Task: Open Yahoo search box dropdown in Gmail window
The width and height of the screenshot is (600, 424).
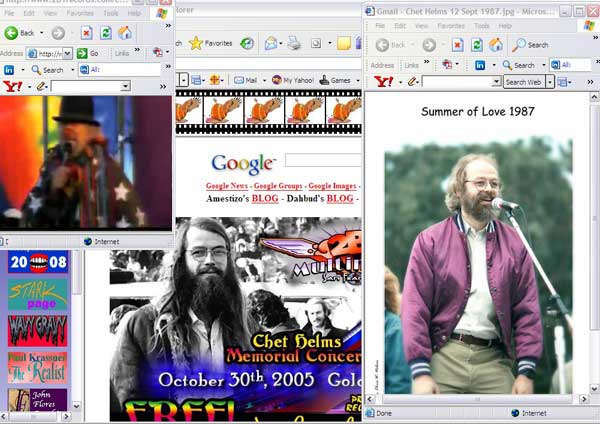Action: (496, 82)
